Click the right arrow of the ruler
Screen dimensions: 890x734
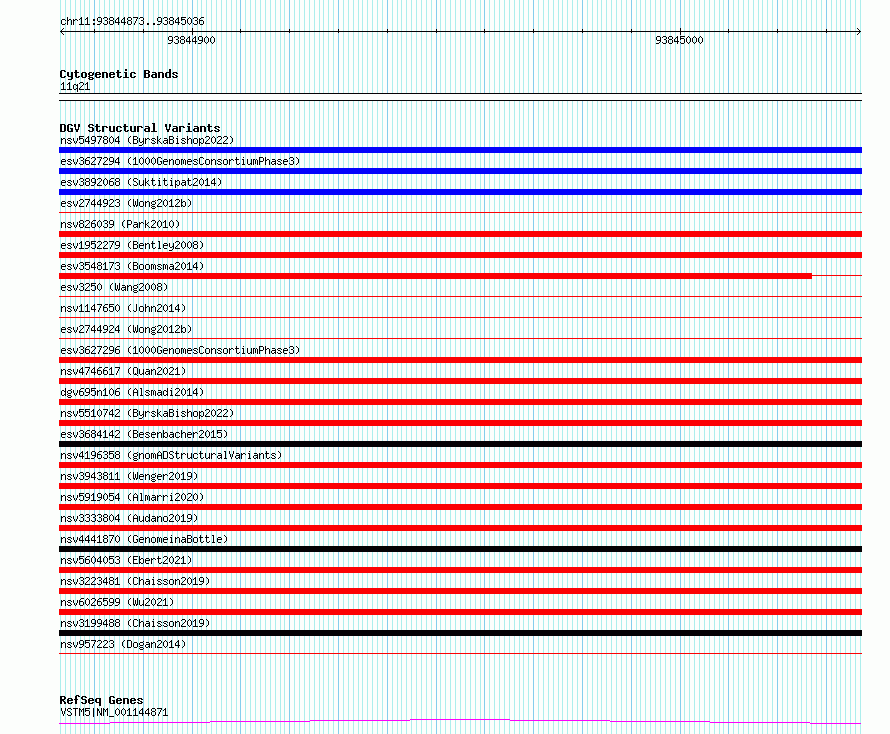click(x=859, y=32)
